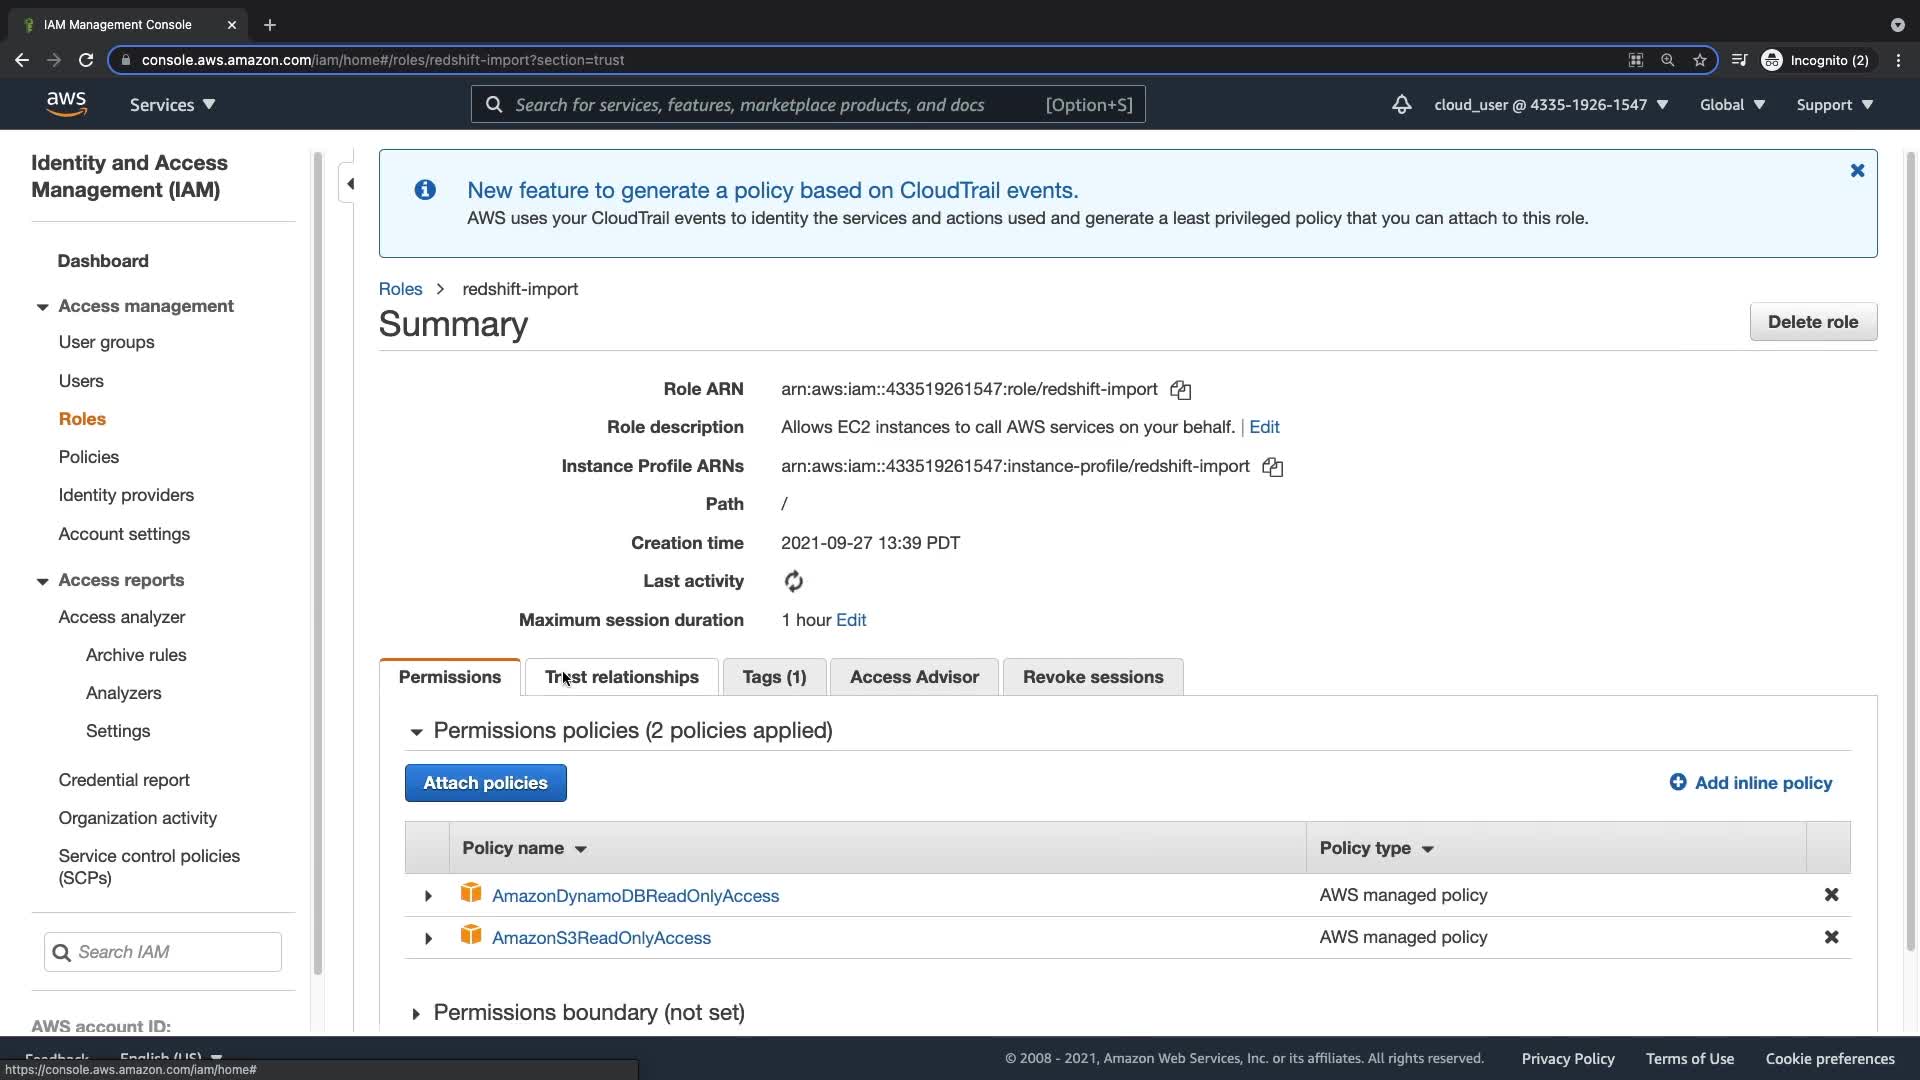Open the Access Advisor tab
Viewport: 1920px width, 1080px height.
[913, 677]
